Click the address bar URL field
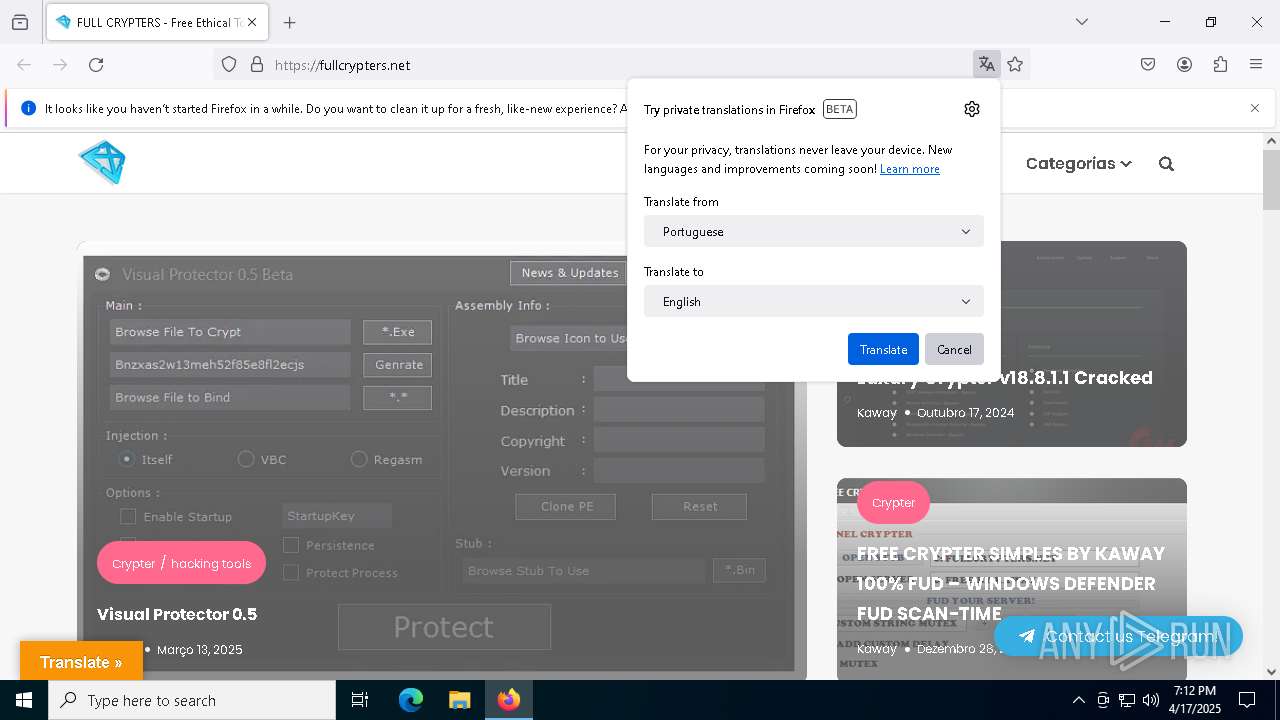The height and width of the screenshot is (720, 1280). 620,64
